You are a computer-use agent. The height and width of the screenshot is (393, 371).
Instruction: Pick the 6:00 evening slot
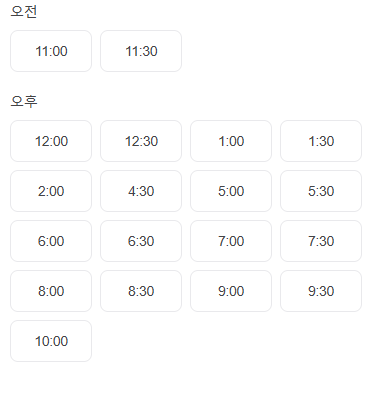[51, 241]
